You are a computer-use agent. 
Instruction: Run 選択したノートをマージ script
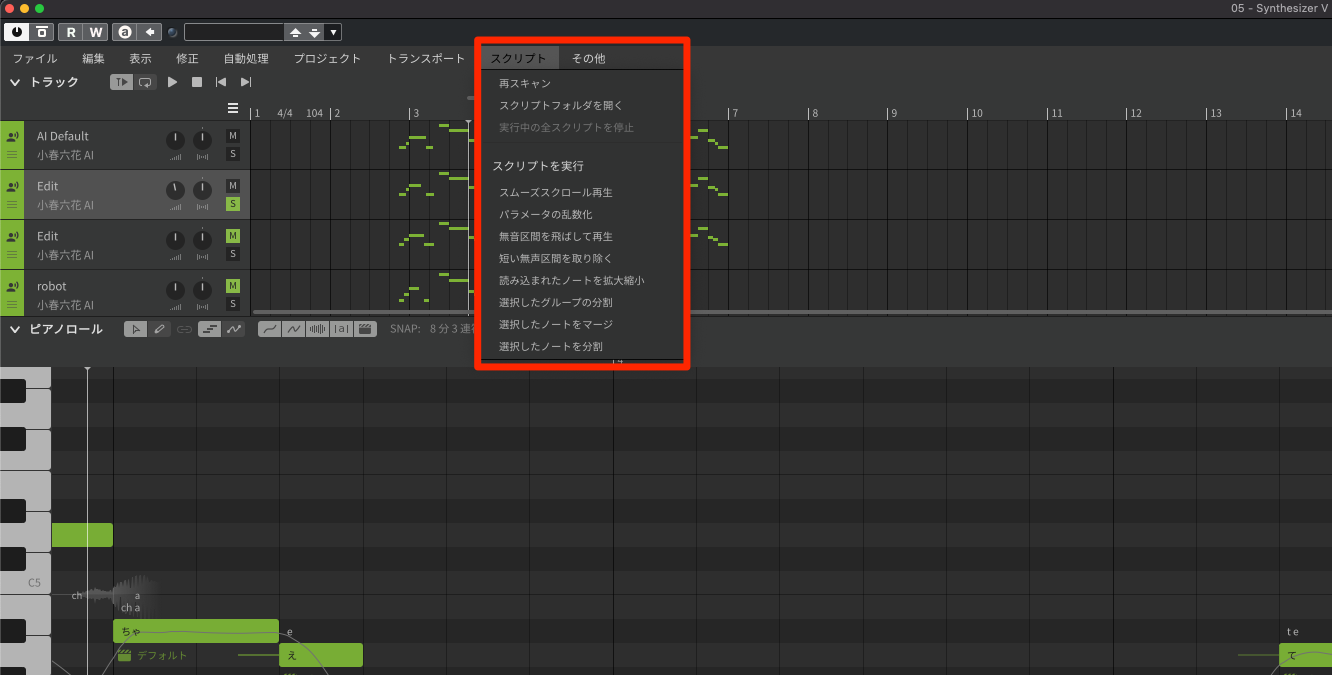pos(556,324)
